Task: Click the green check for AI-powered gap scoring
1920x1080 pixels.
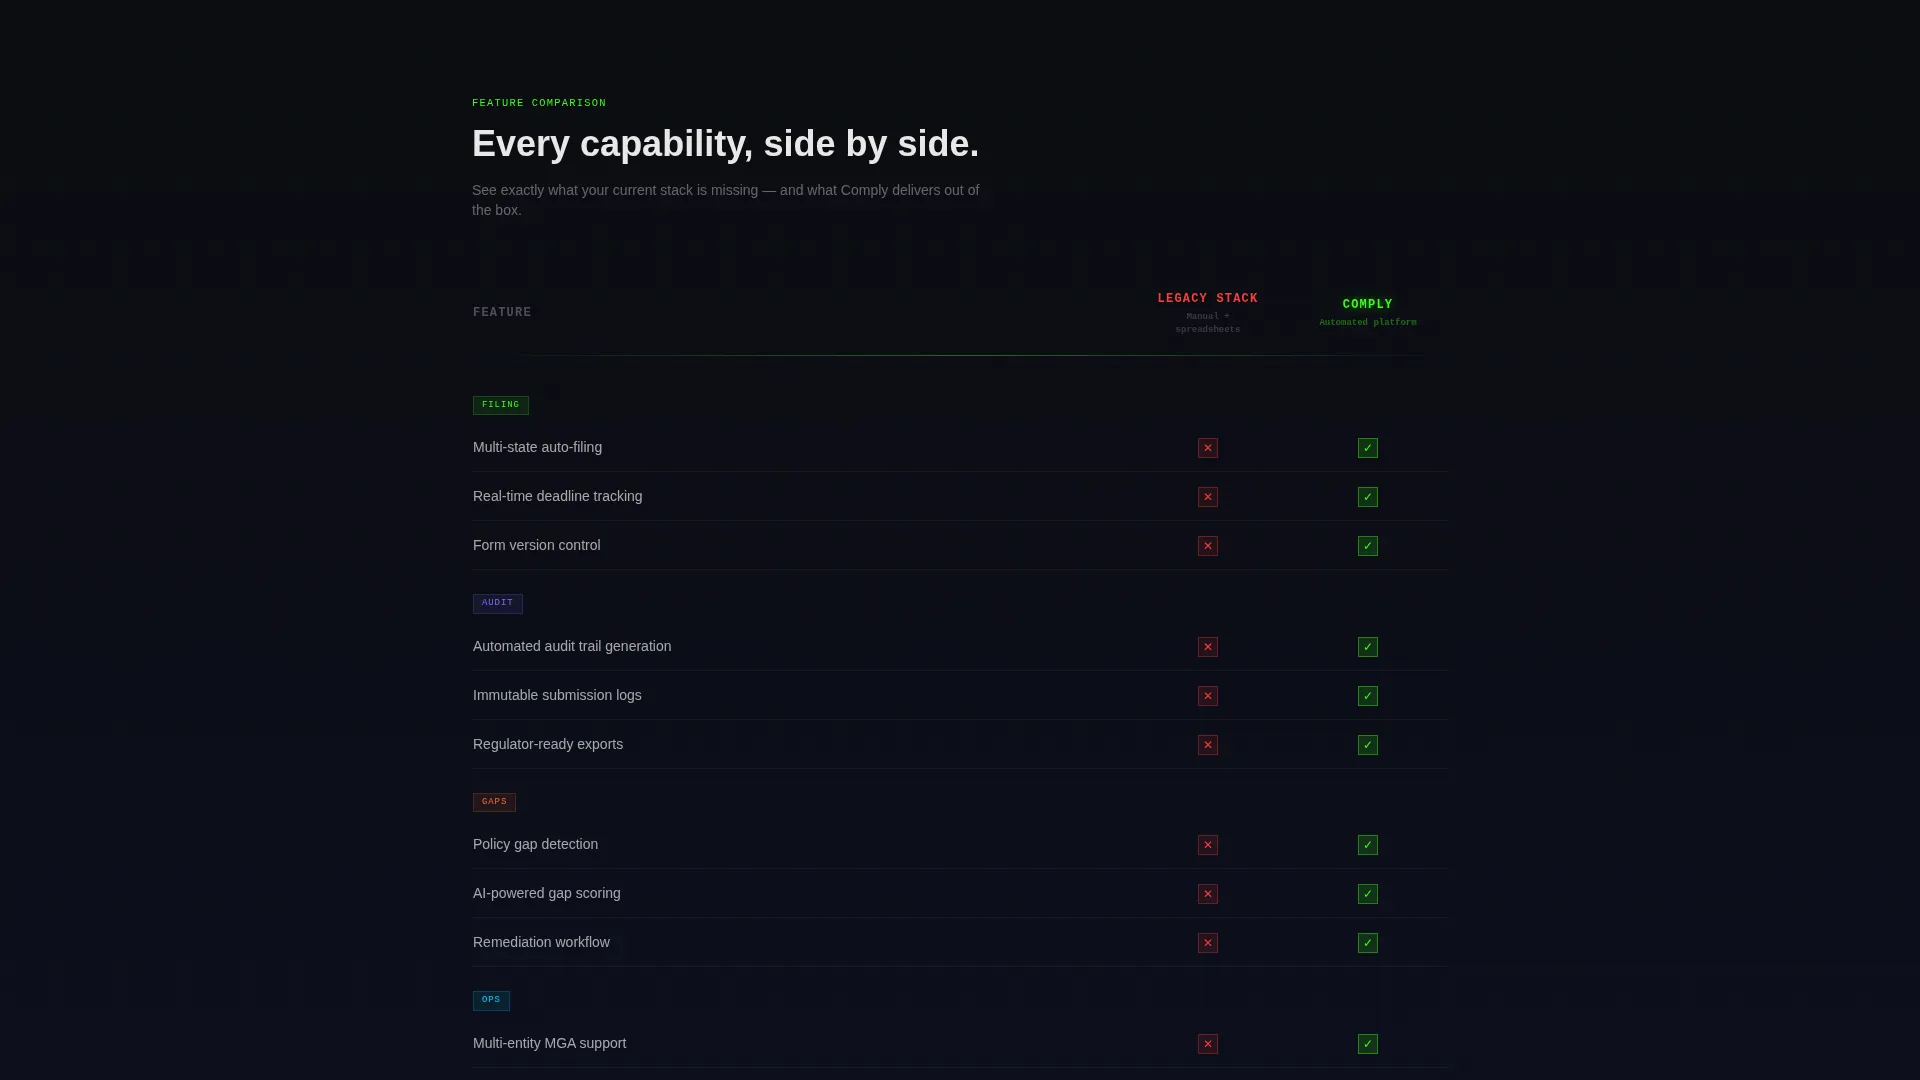Action: click(x=1368, y=894)
